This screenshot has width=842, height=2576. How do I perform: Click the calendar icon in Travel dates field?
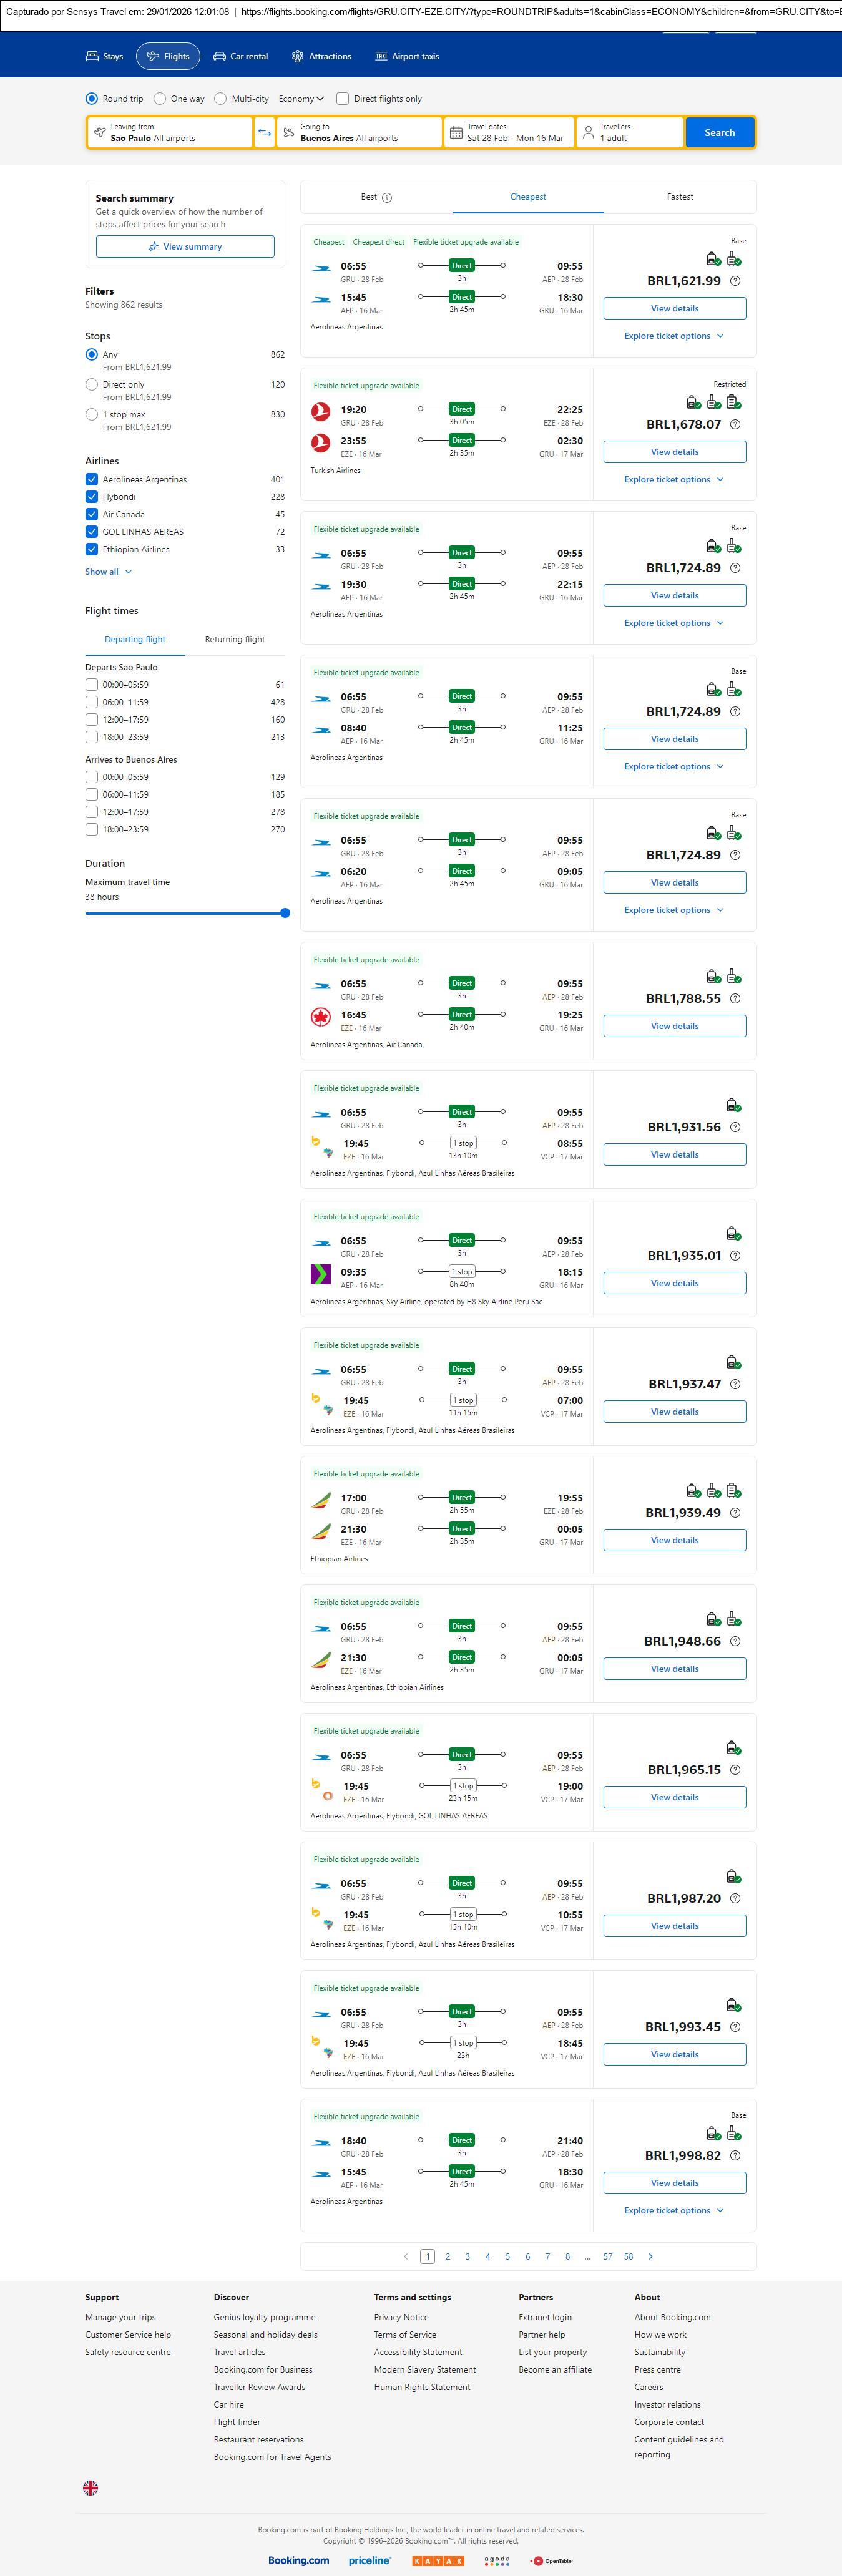pyautogui.click(x=456, y=133)
